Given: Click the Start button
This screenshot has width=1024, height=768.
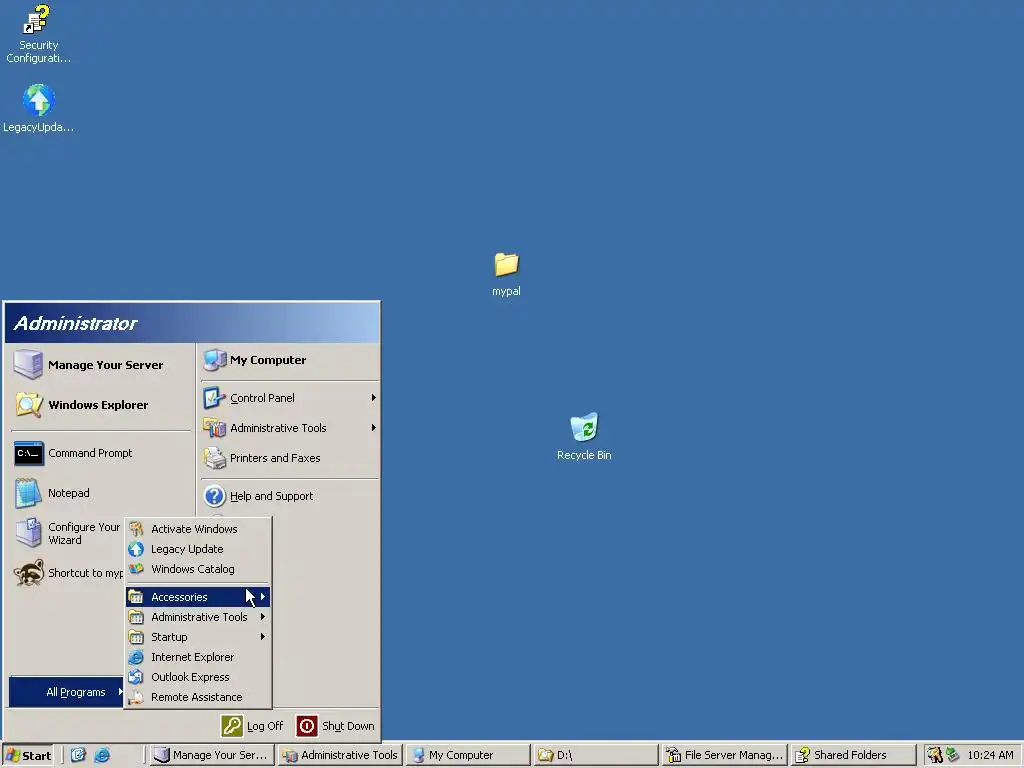Looking at the screenshot, I should pyautogui.click(x=28, y=755).
